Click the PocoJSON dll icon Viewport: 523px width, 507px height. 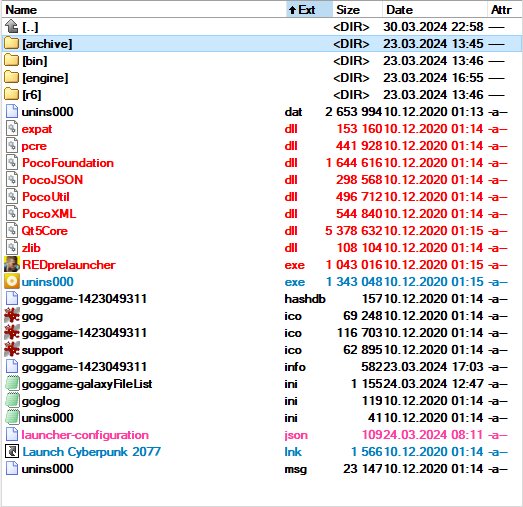tap(12, 180)
